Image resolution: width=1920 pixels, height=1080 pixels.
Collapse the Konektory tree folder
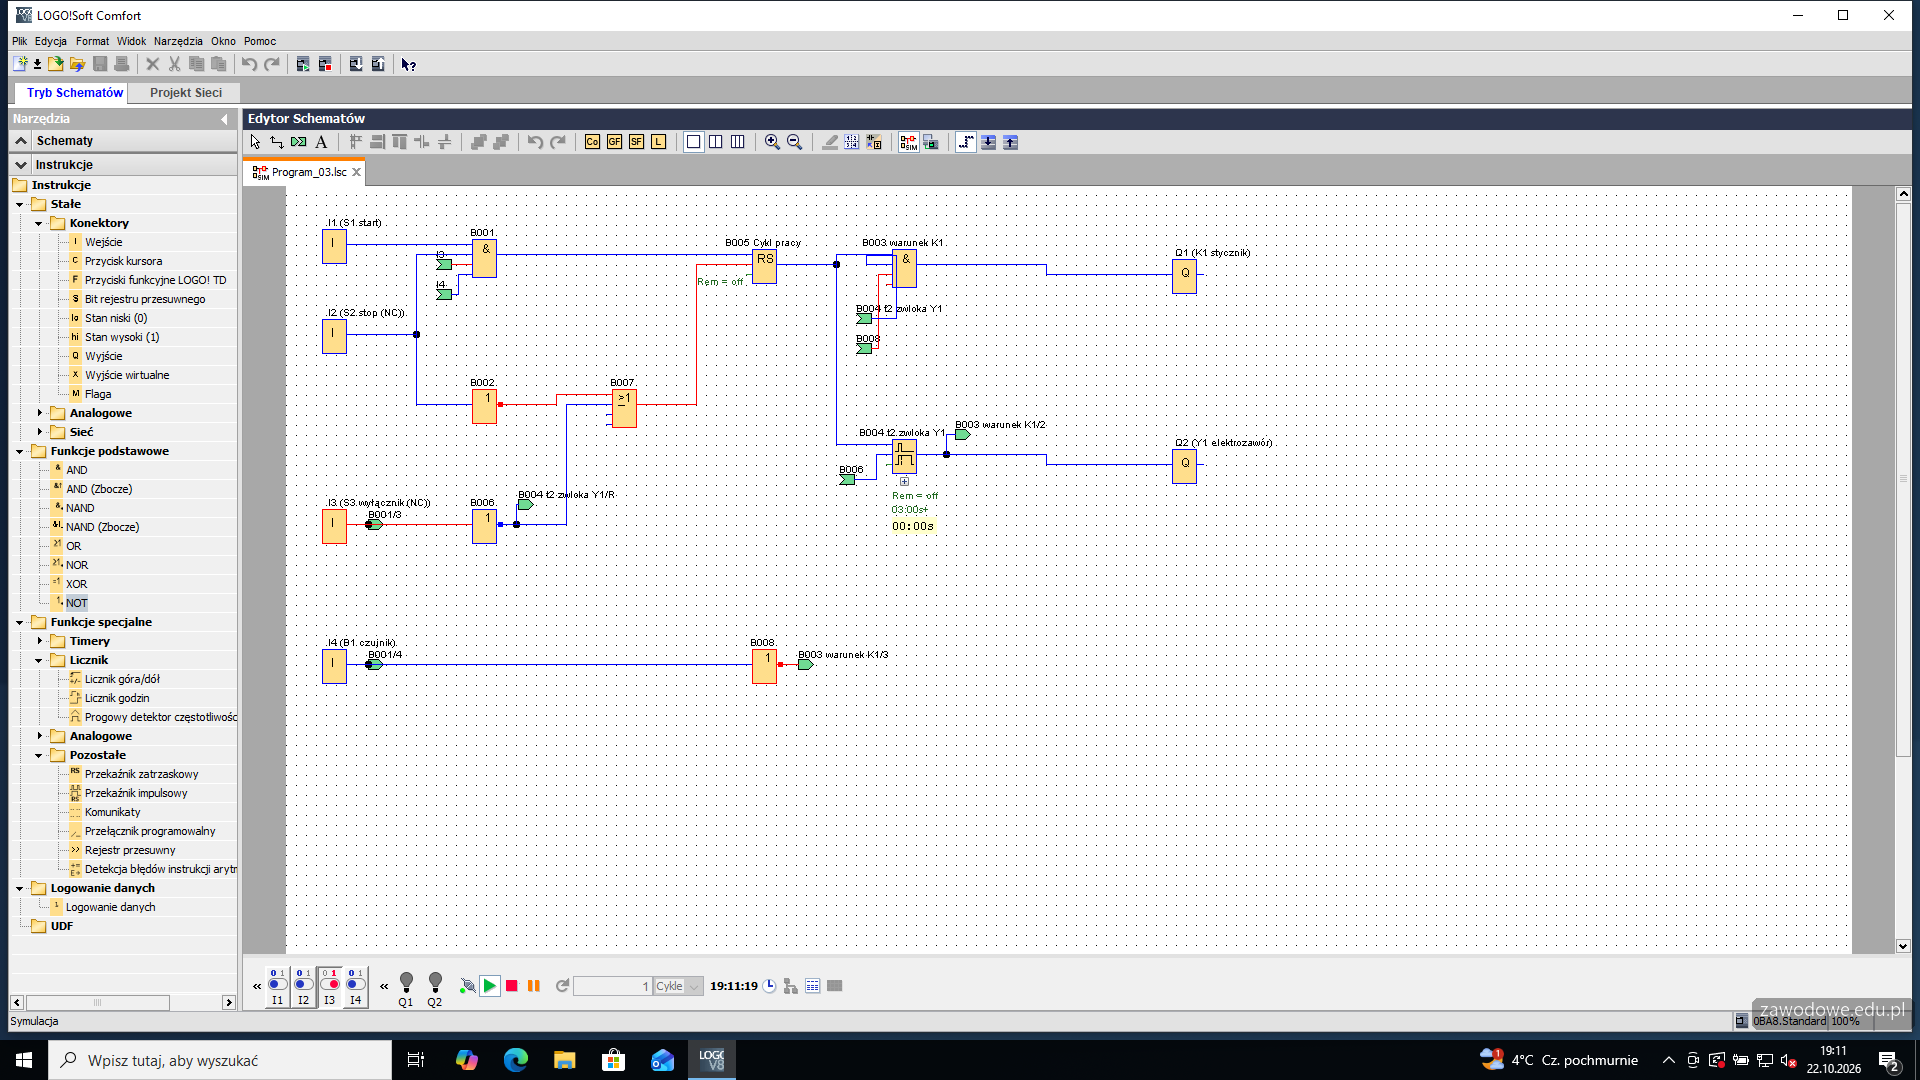coord(39,223)
